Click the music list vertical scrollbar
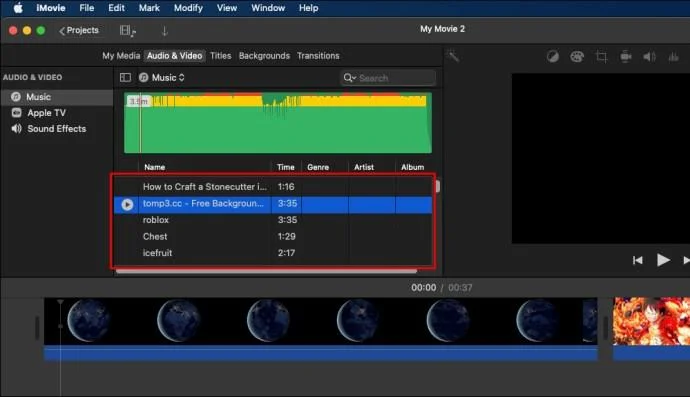Image resolution: width=690 pixels, height=397 pixels. 437,186
